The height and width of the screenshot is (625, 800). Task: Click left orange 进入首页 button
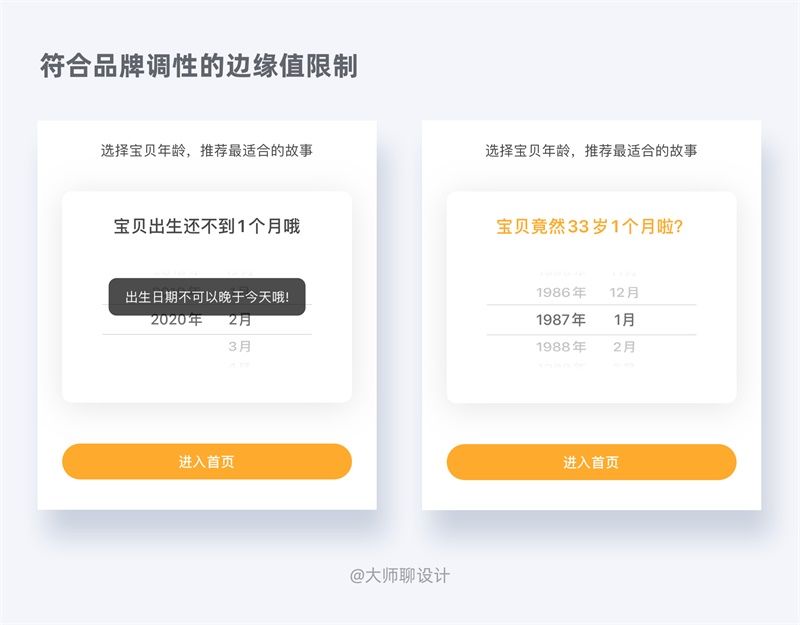pyautogui.click(x=207, y=461)
